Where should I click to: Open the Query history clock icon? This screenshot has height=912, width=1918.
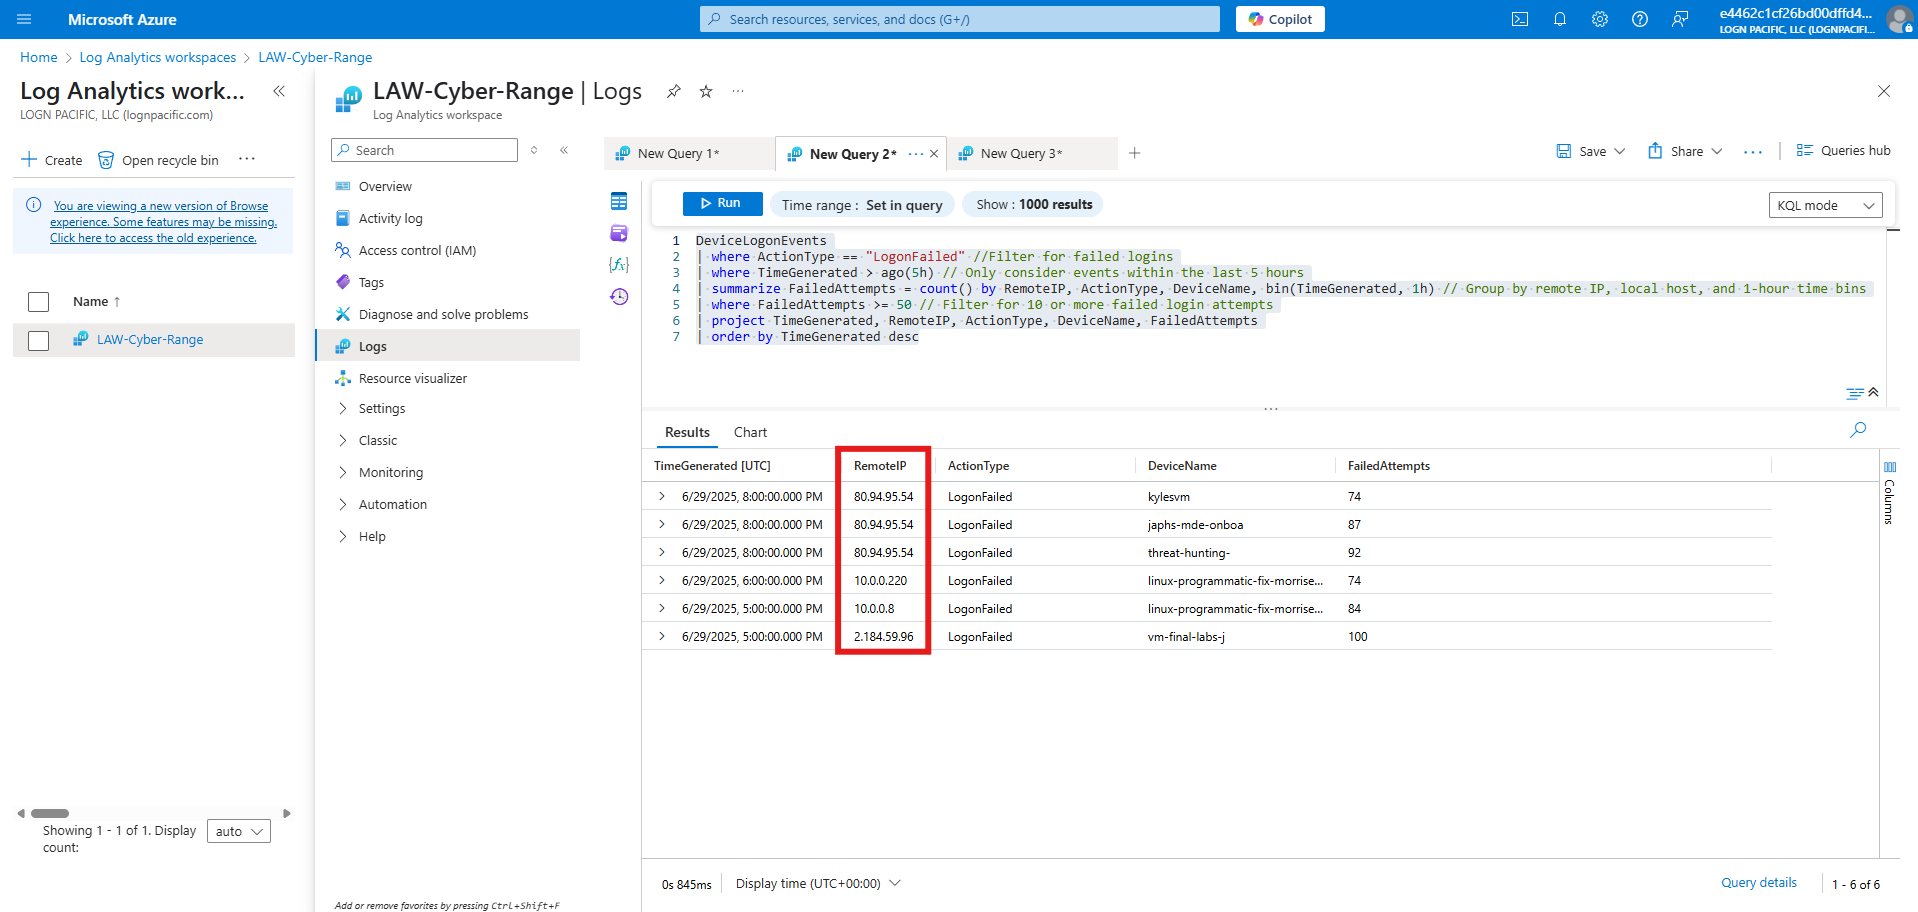[619, 297]
